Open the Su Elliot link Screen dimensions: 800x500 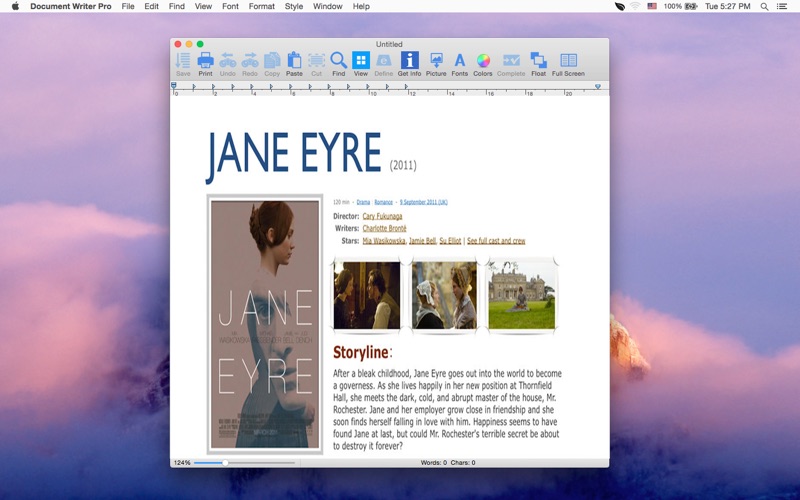[x=450, y=241]
